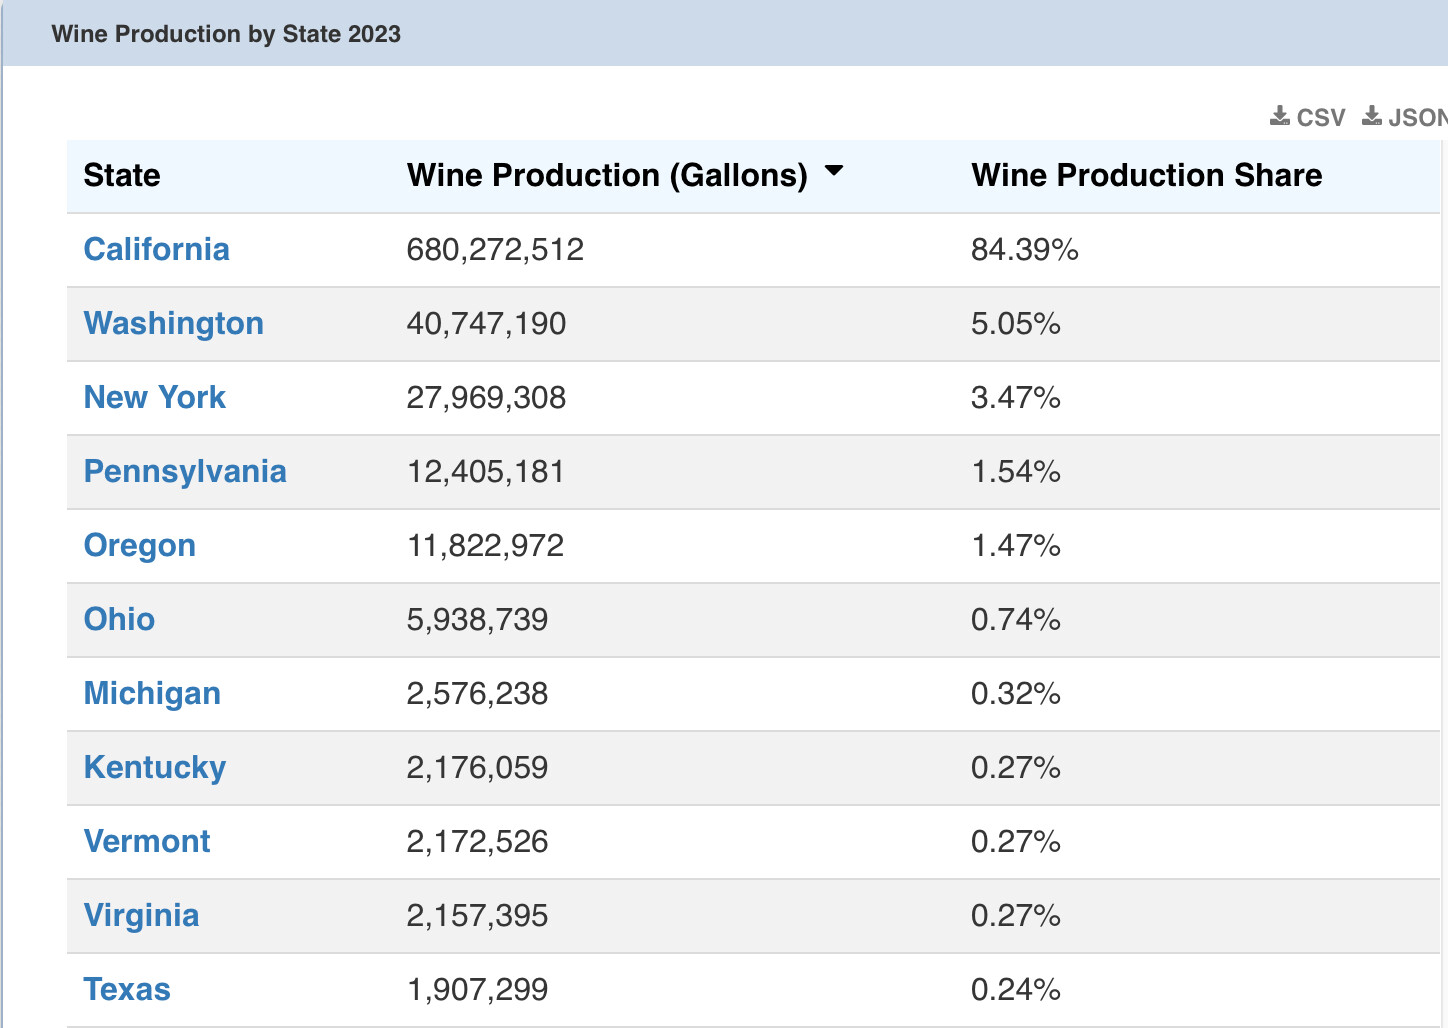Open the Kentucky state link
Viewport: 1448px width, 1028px height.
point(154,767)
